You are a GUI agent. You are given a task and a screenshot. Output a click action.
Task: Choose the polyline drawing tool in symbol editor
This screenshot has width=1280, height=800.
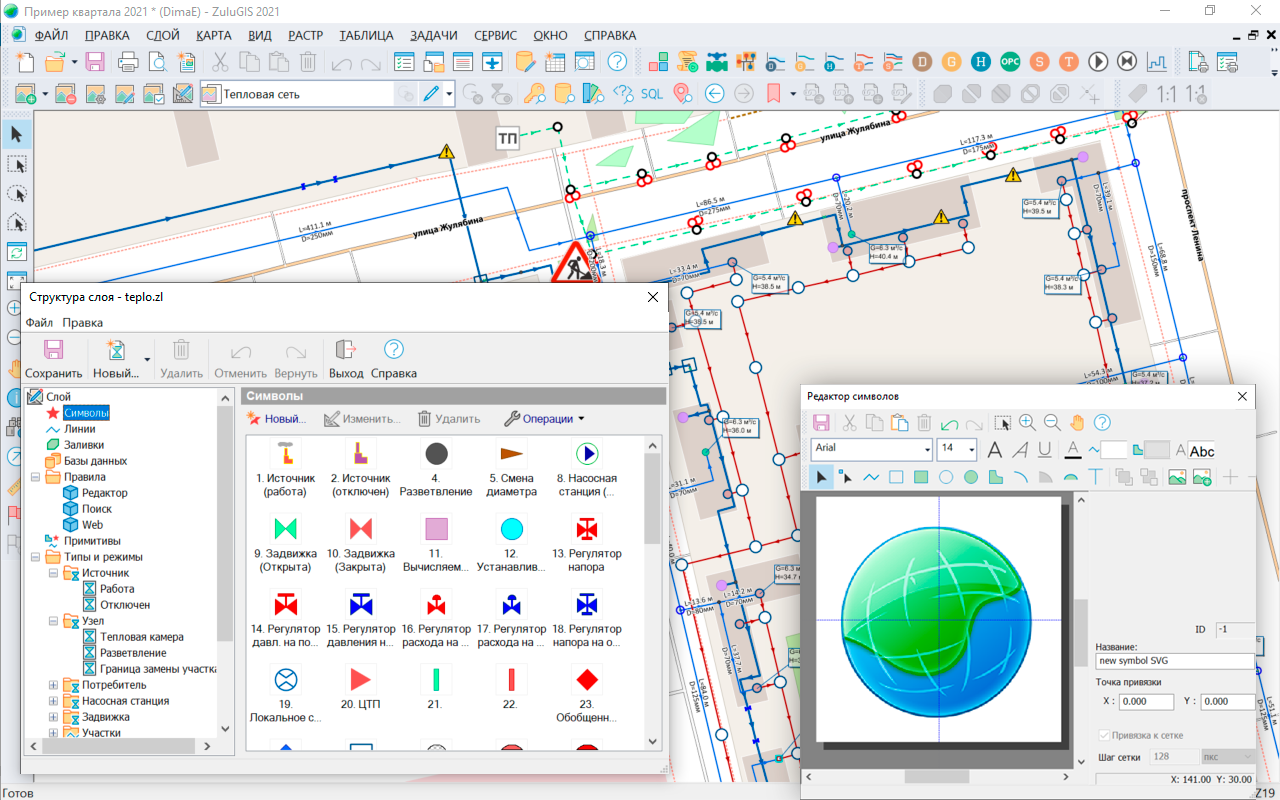pyautogui.click(x=871, y=477)
